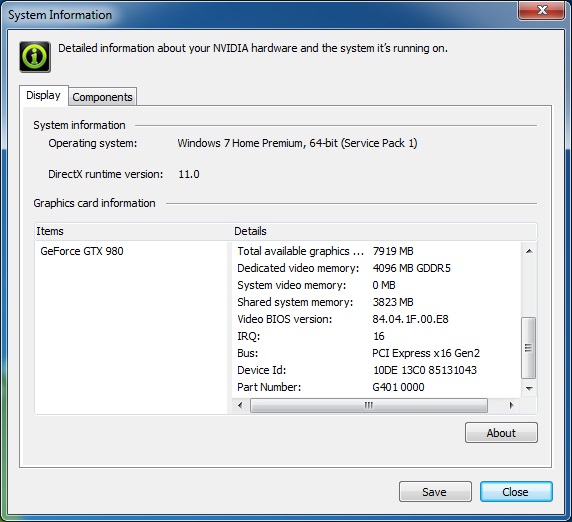
Task: Click the value G401 0000
Action: coord(398,387)
